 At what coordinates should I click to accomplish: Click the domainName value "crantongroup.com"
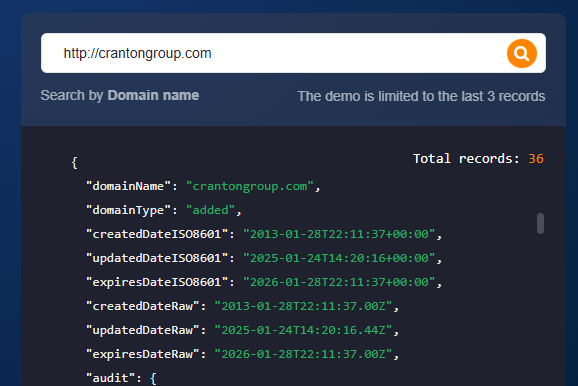coord(250,186)
